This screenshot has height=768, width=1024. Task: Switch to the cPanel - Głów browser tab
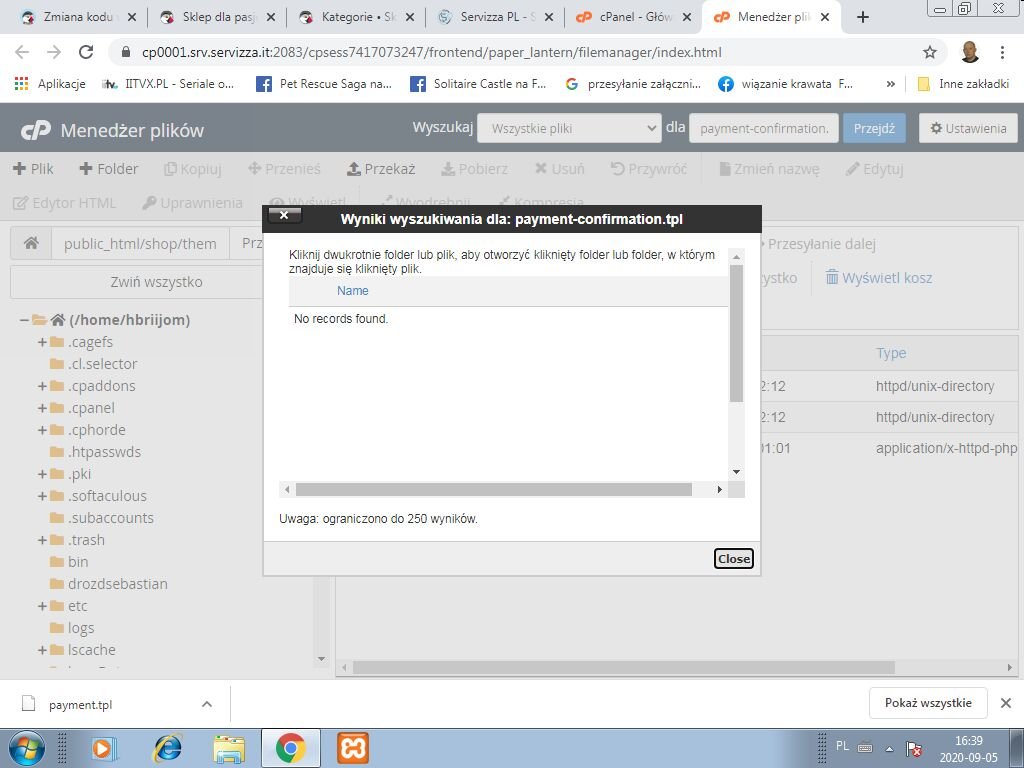(634, 17)
